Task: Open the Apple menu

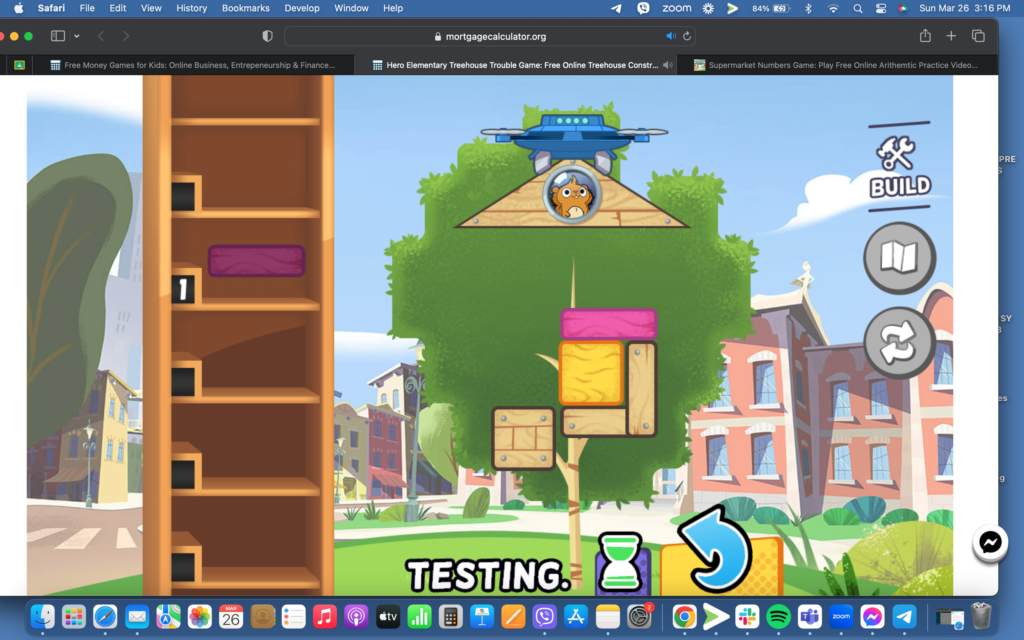Action: [18, 8]
